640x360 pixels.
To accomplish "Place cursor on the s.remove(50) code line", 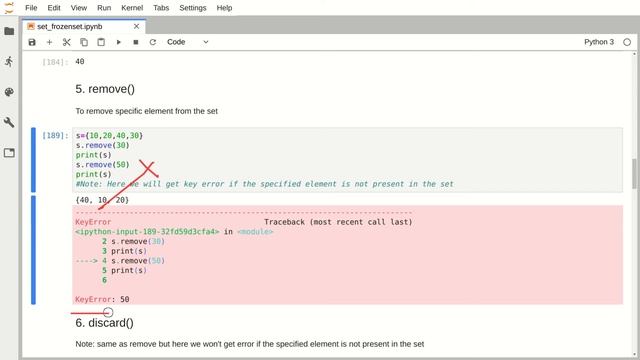I will (x=102, y=164).
